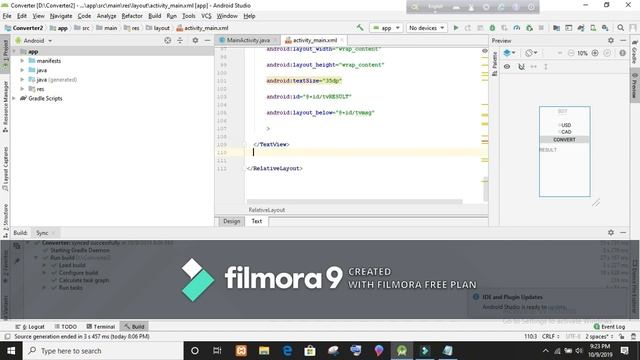
Task: Toggle tool window bars icon in status bar
Action: coord(7,337)
